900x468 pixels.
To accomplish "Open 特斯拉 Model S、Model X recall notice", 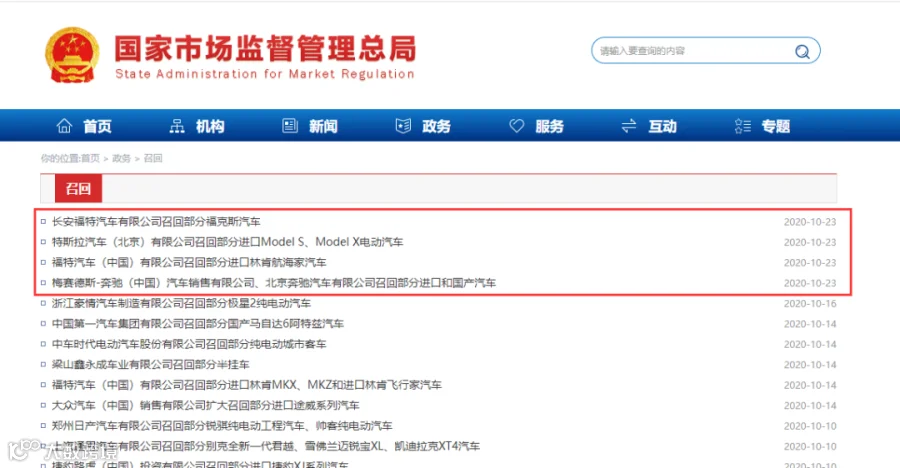I will point(227,242).
